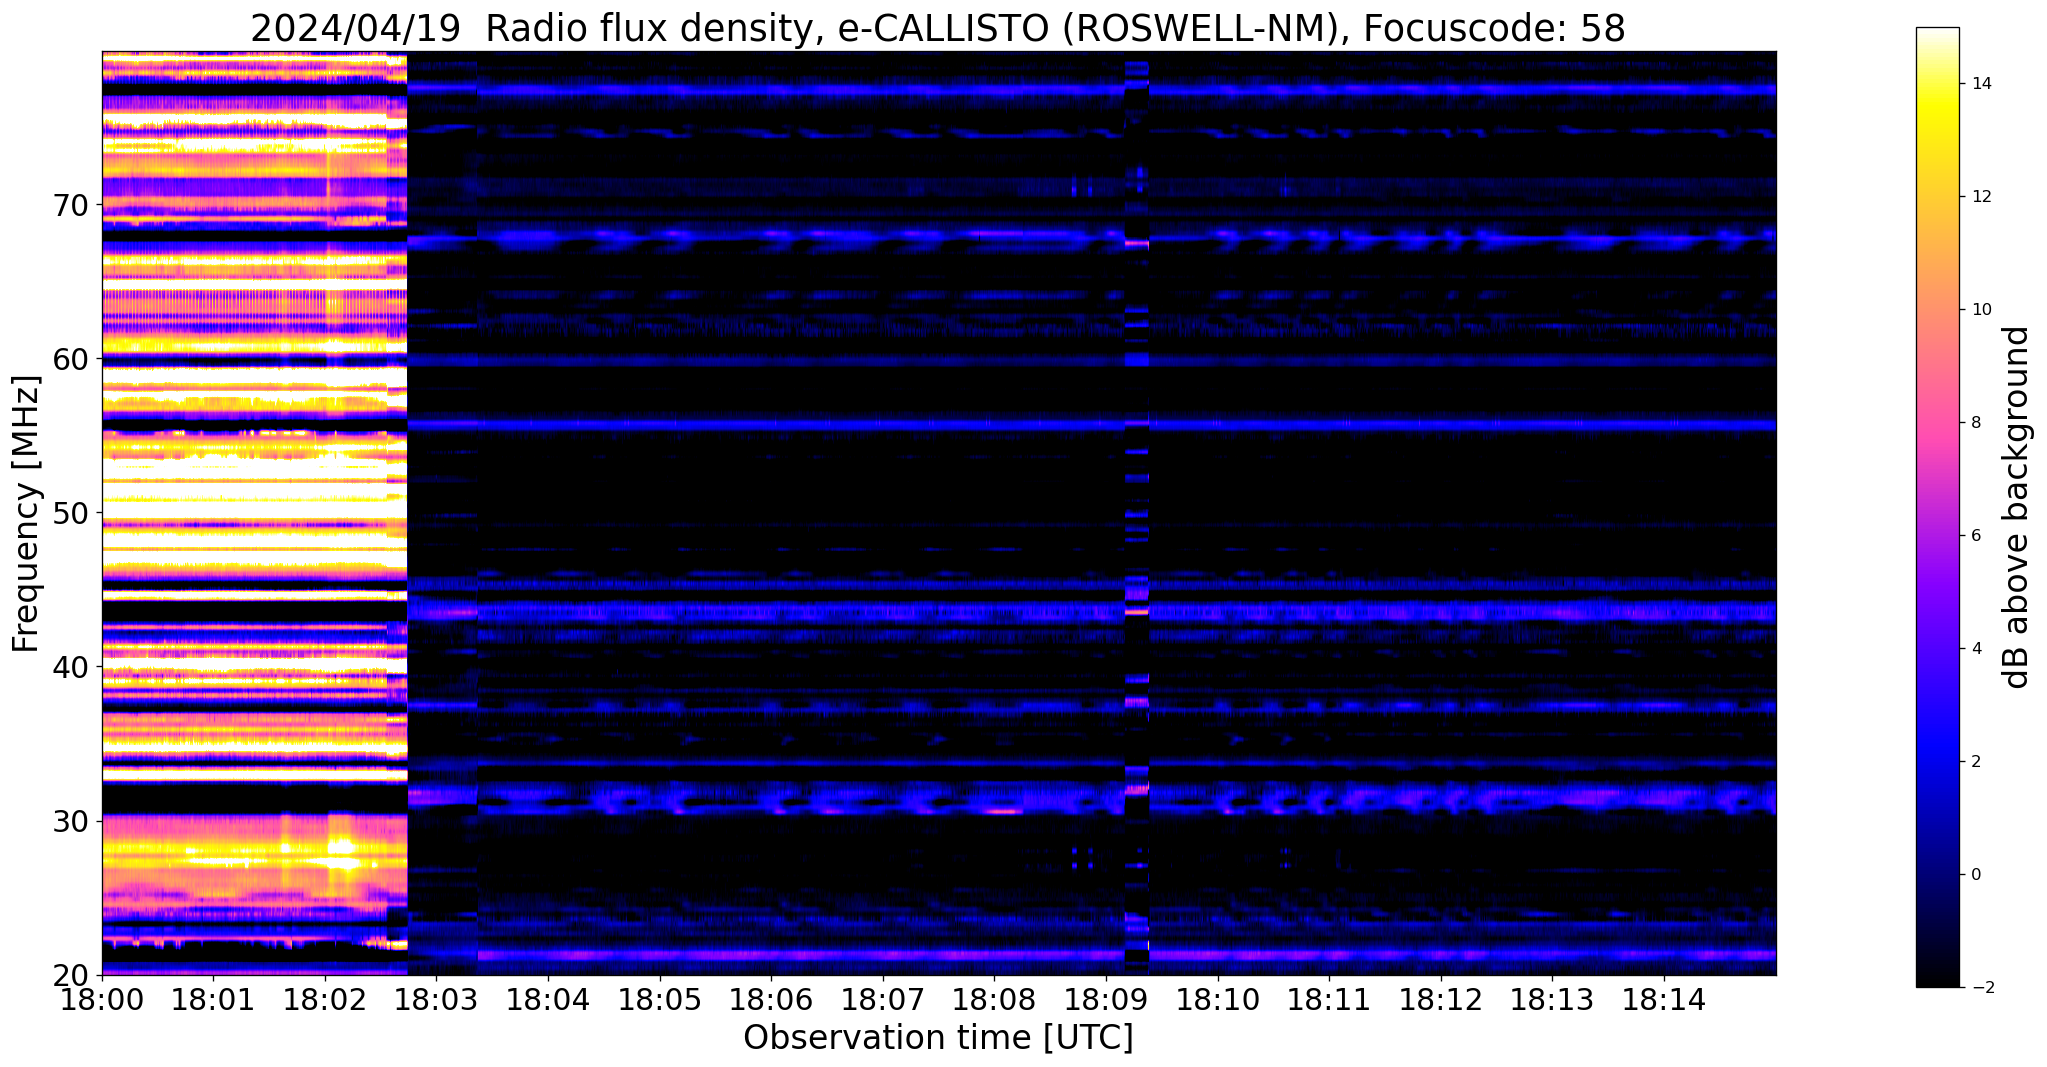The height and width of the screenshot is (1067, 2047).
Task: Click the 18:12 time tick label
Action: (x=1441, y=999)
